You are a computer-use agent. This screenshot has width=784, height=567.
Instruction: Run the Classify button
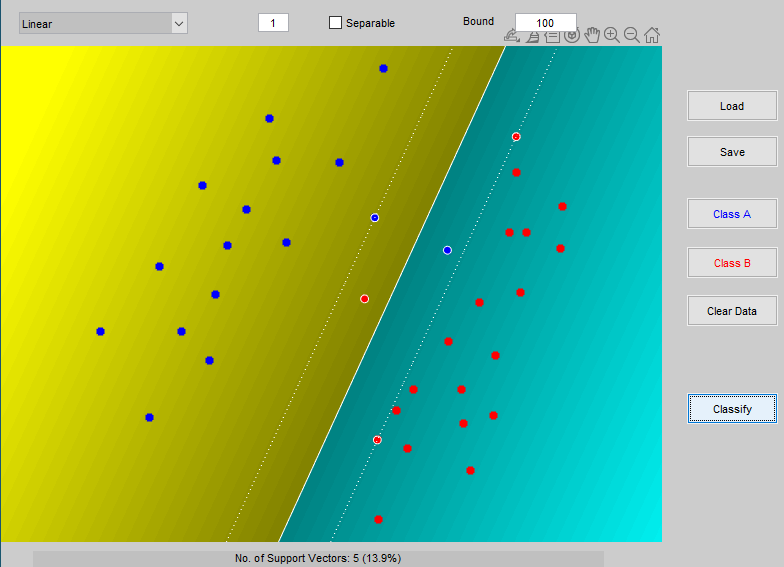732,409
